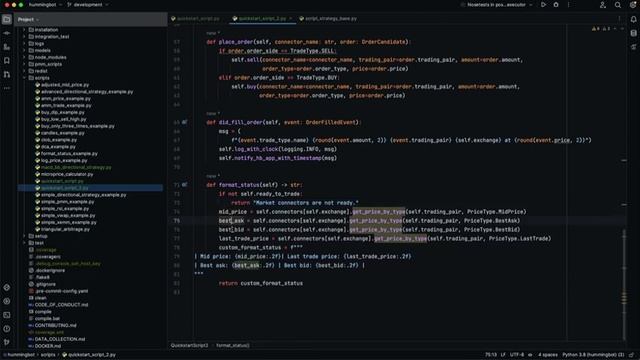
Task: Open Search Everywhere magnifier icon
Action: [618, 5]
